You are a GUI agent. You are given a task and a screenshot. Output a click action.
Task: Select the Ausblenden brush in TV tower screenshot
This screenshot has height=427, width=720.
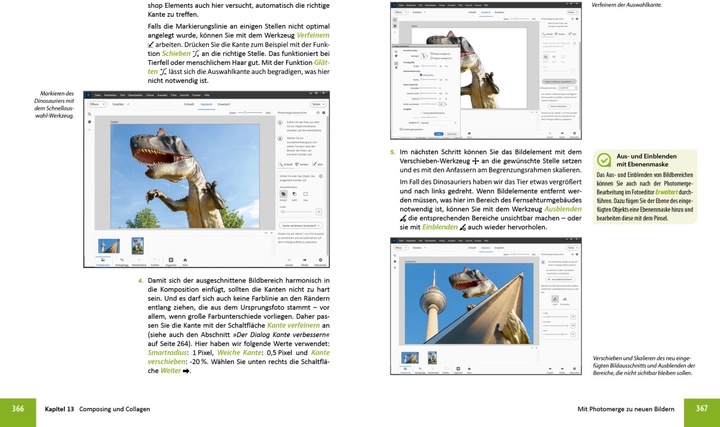click(555, 300)
